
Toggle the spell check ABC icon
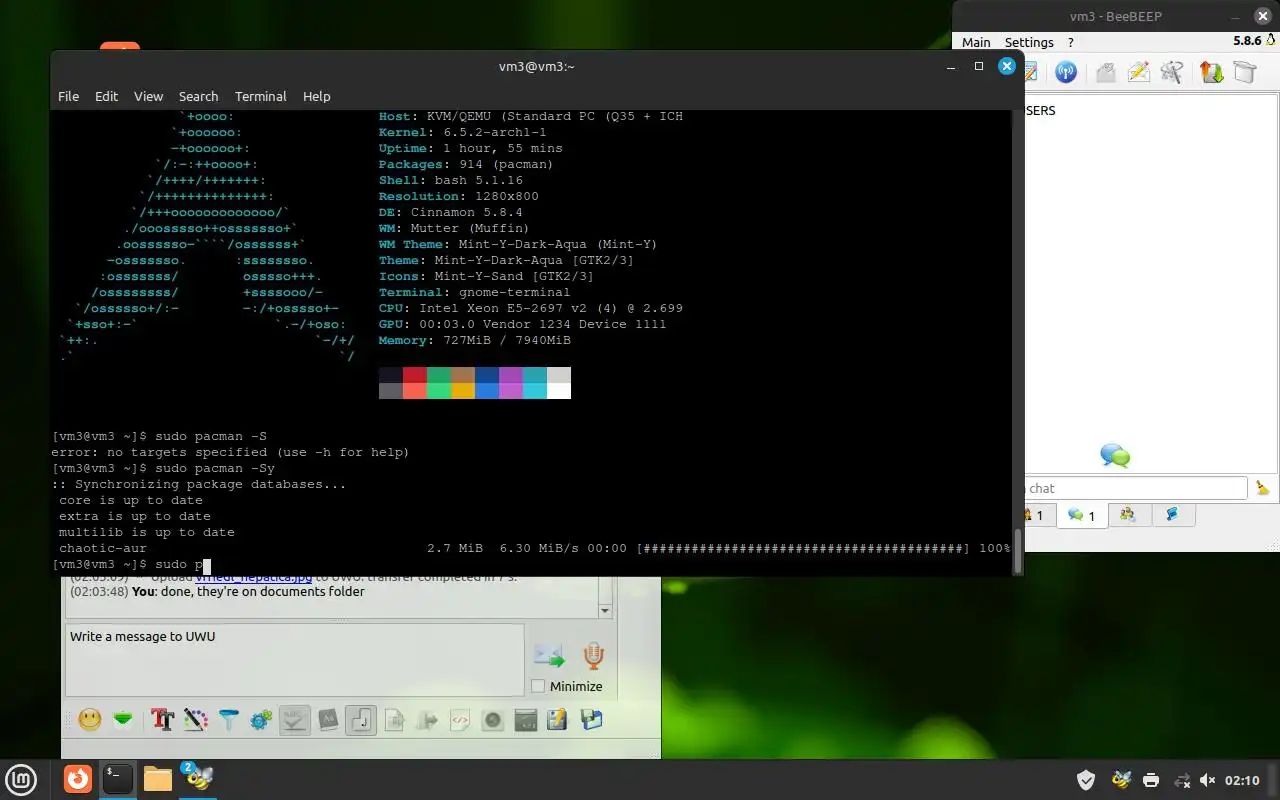294,719
